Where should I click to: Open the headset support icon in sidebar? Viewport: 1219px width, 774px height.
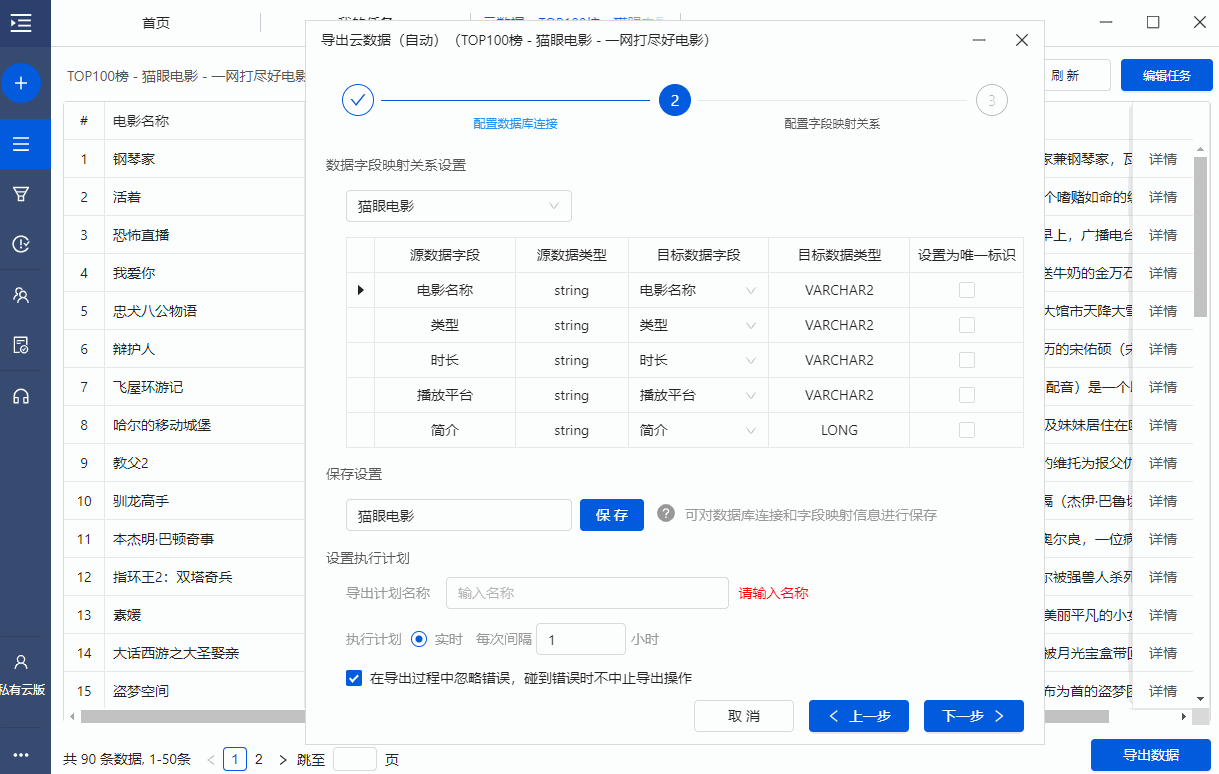point(21,396)
